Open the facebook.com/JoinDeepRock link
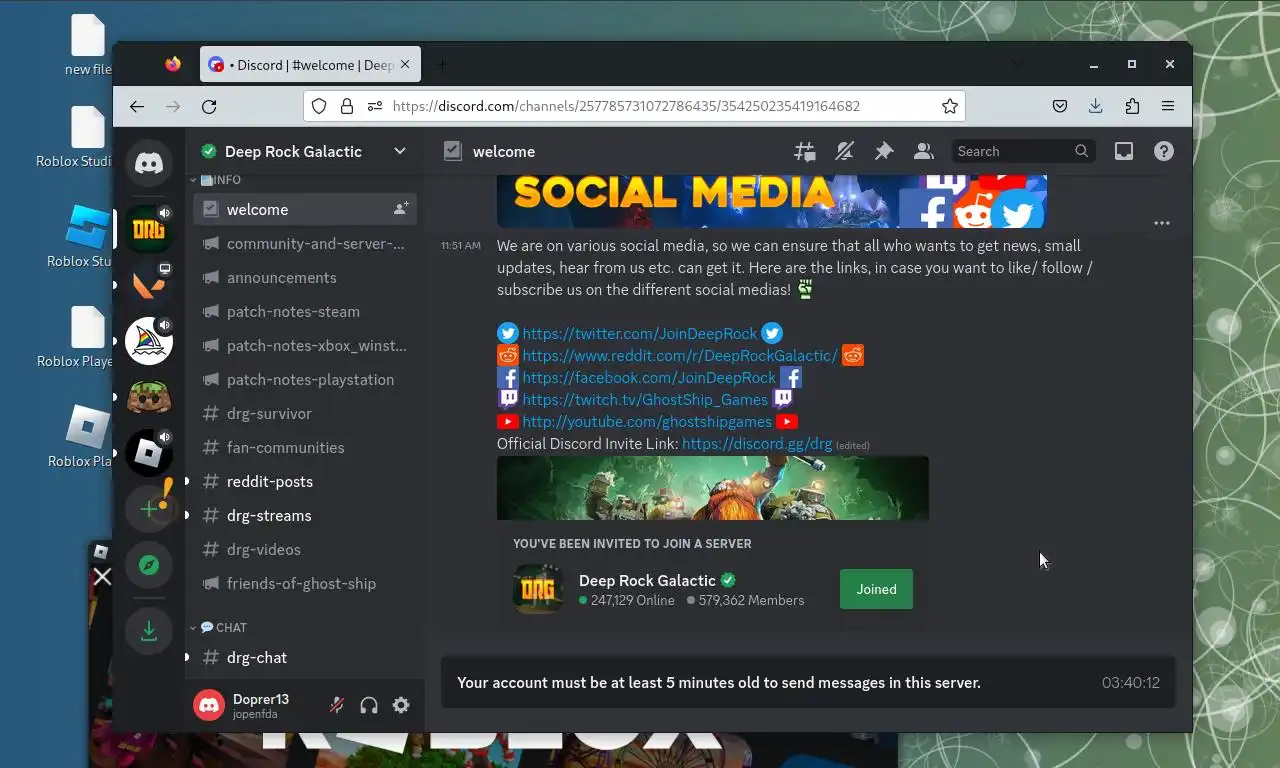This screenshot has width=1280, height=768. coord(649,377)
